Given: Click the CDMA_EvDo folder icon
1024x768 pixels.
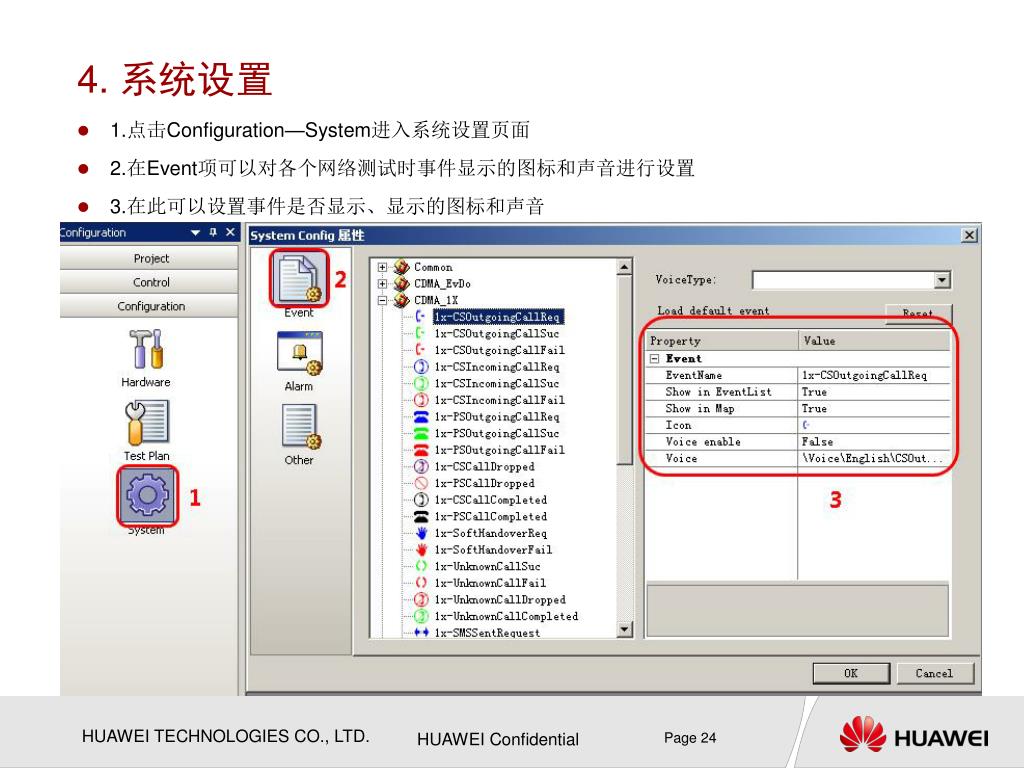Looking at the screenshot, I should (402, 283).
